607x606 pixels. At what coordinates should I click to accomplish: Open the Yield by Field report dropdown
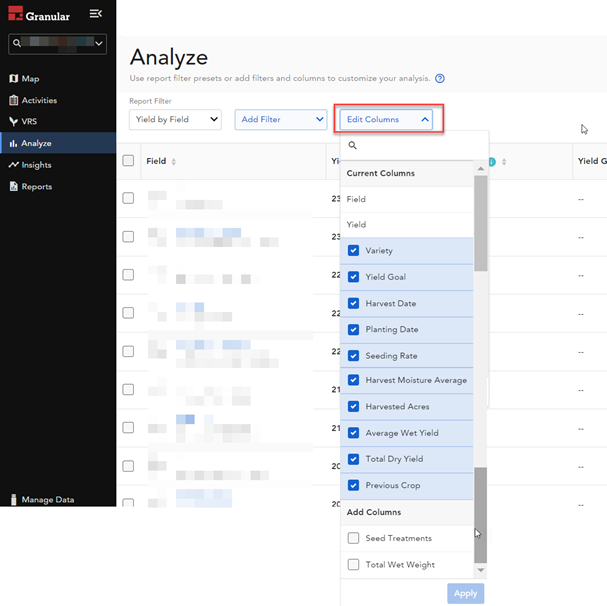(175, 120)
